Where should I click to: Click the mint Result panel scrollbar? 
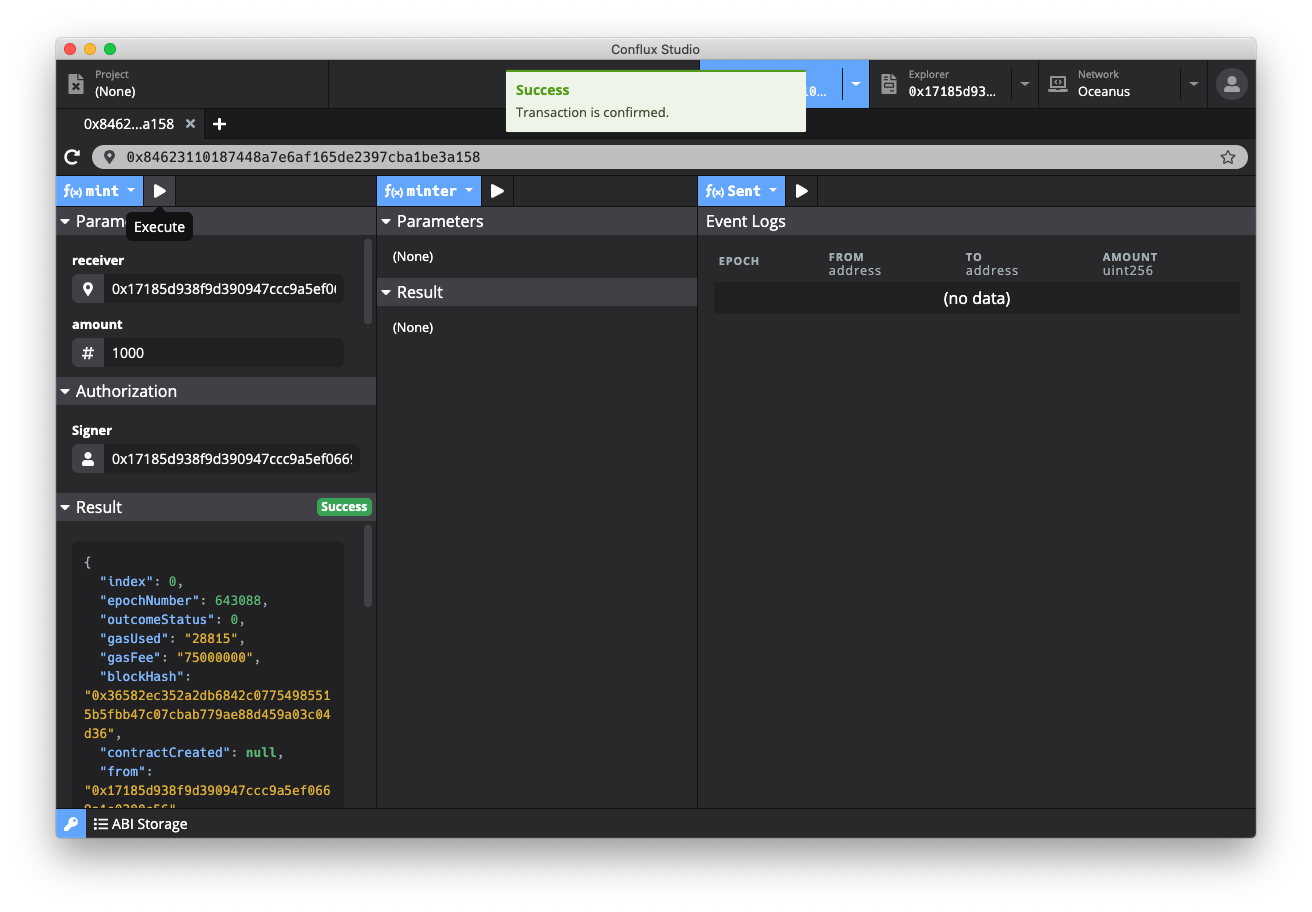368,566
